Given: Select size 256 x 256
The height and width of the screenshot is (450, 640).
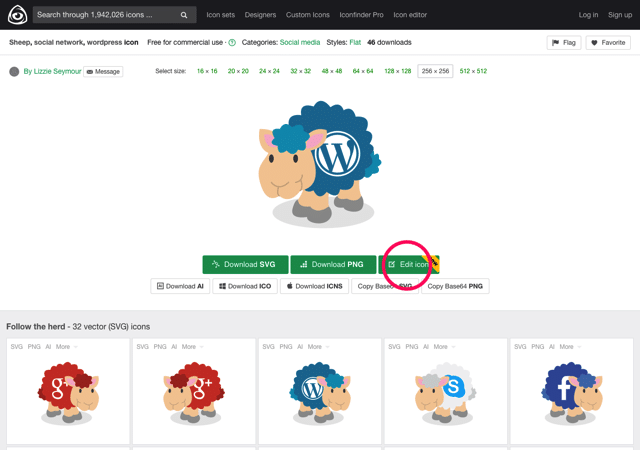Looking at the screenshot, I should pos(435,71).
